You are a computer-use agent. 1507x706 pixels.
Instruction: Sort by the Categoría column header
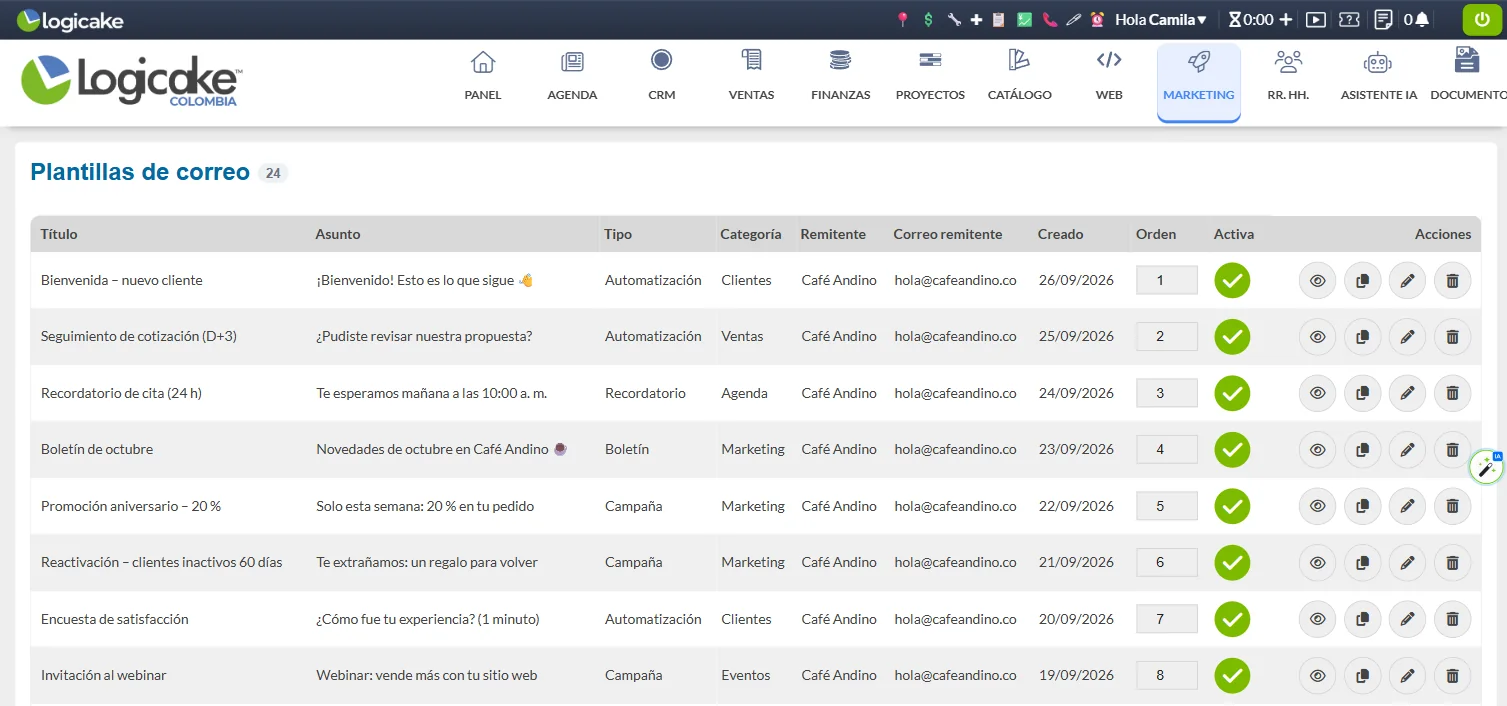[750, 234]
